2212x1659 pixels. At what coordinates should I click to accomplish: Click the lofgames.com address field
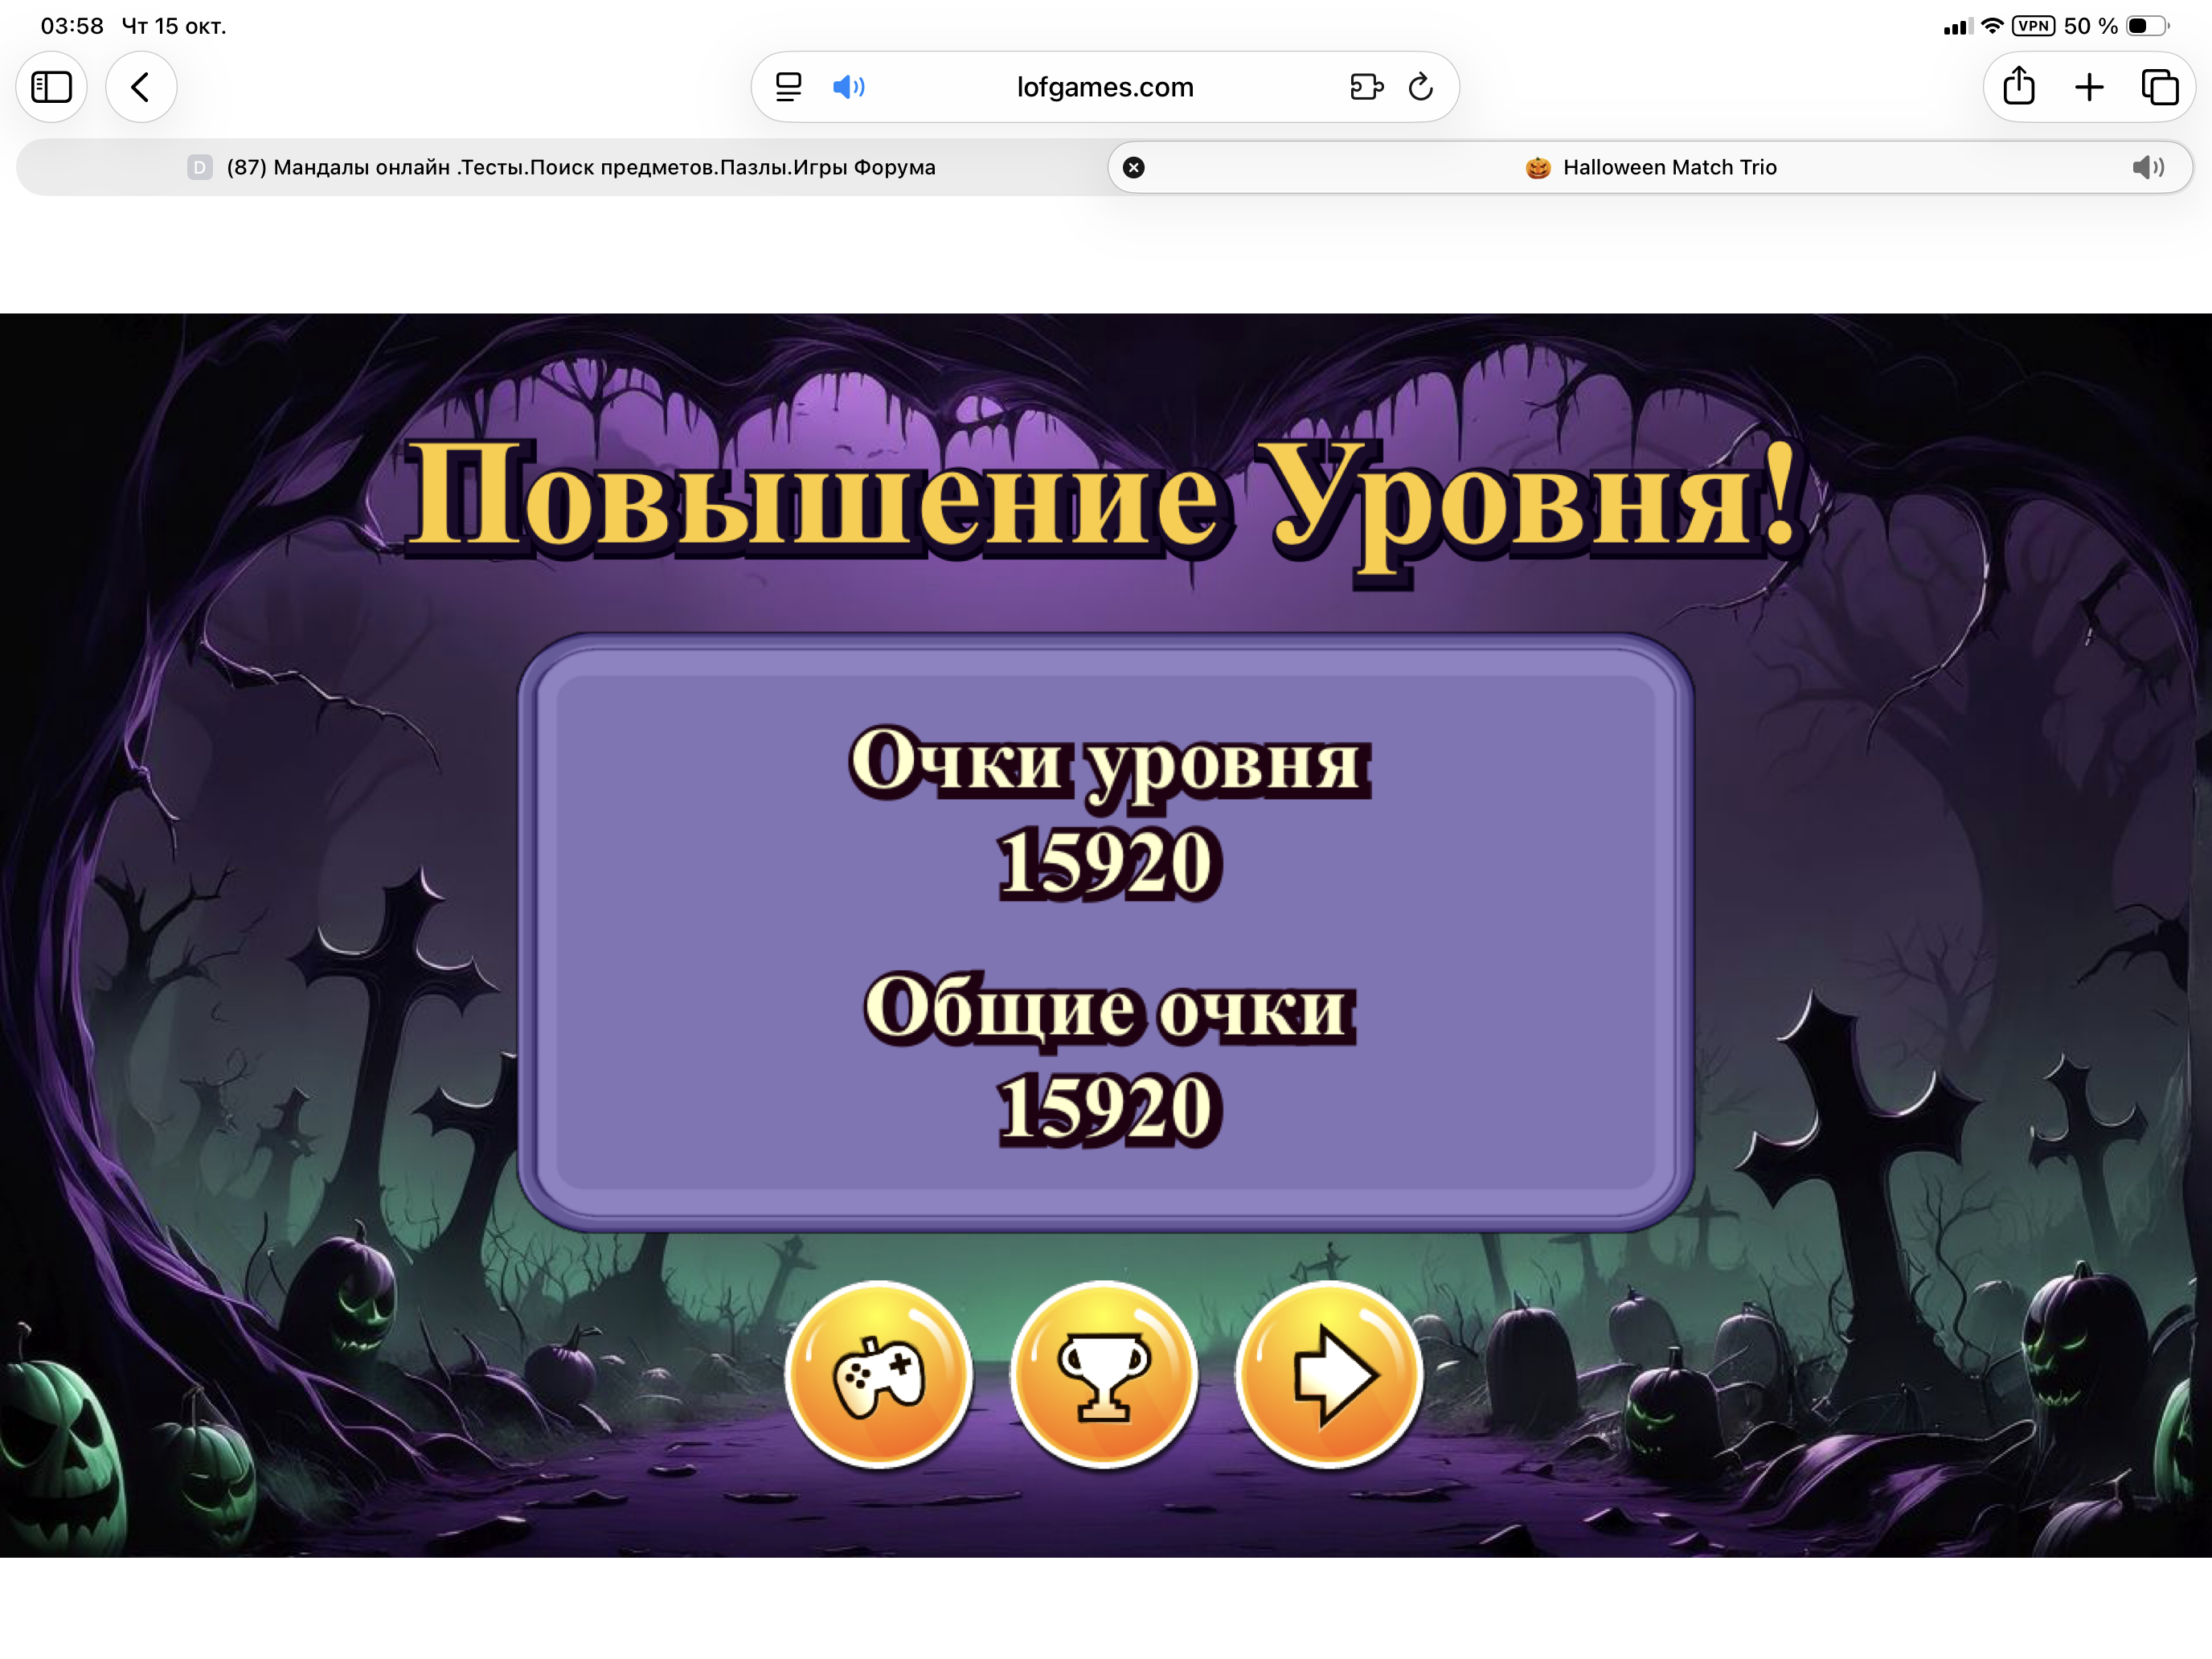[1105, 87]
